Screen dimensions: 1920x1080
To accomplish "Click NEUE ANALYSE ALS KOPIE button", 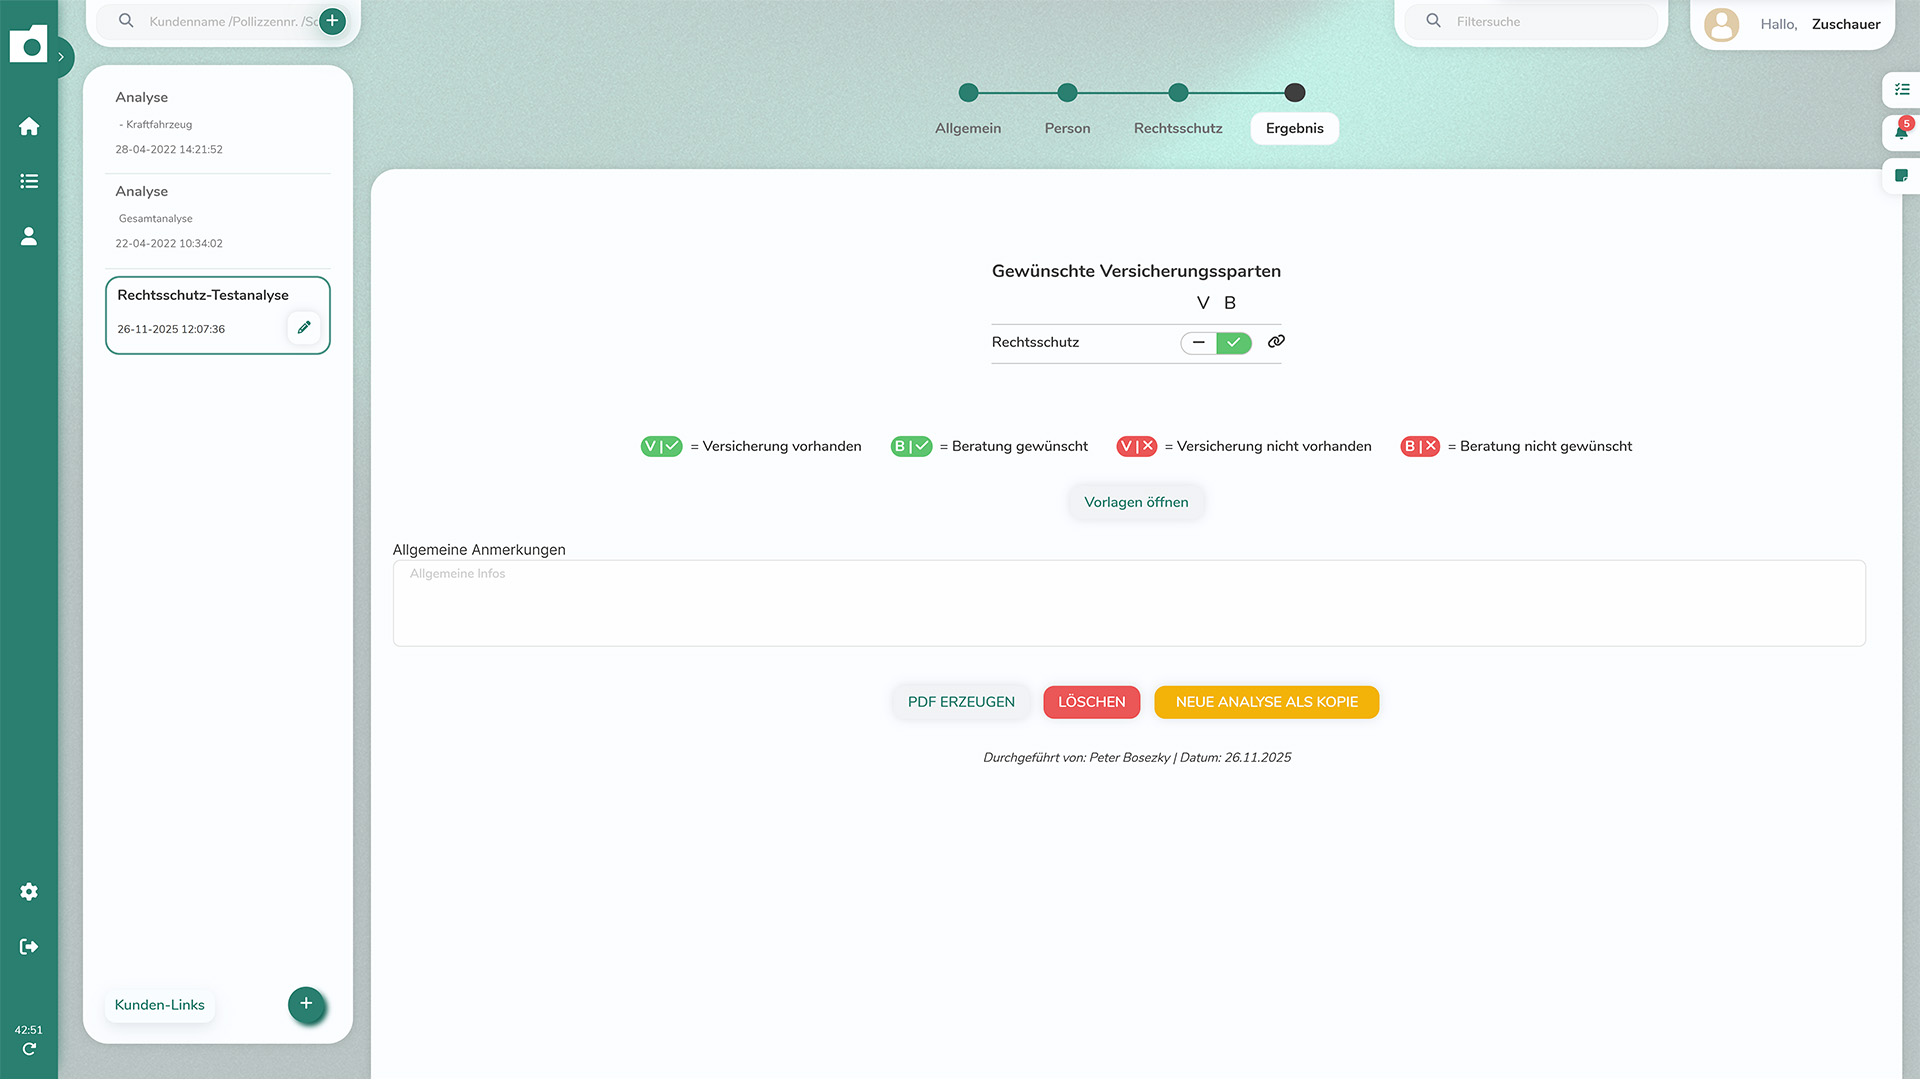I will coord(1266,702).
